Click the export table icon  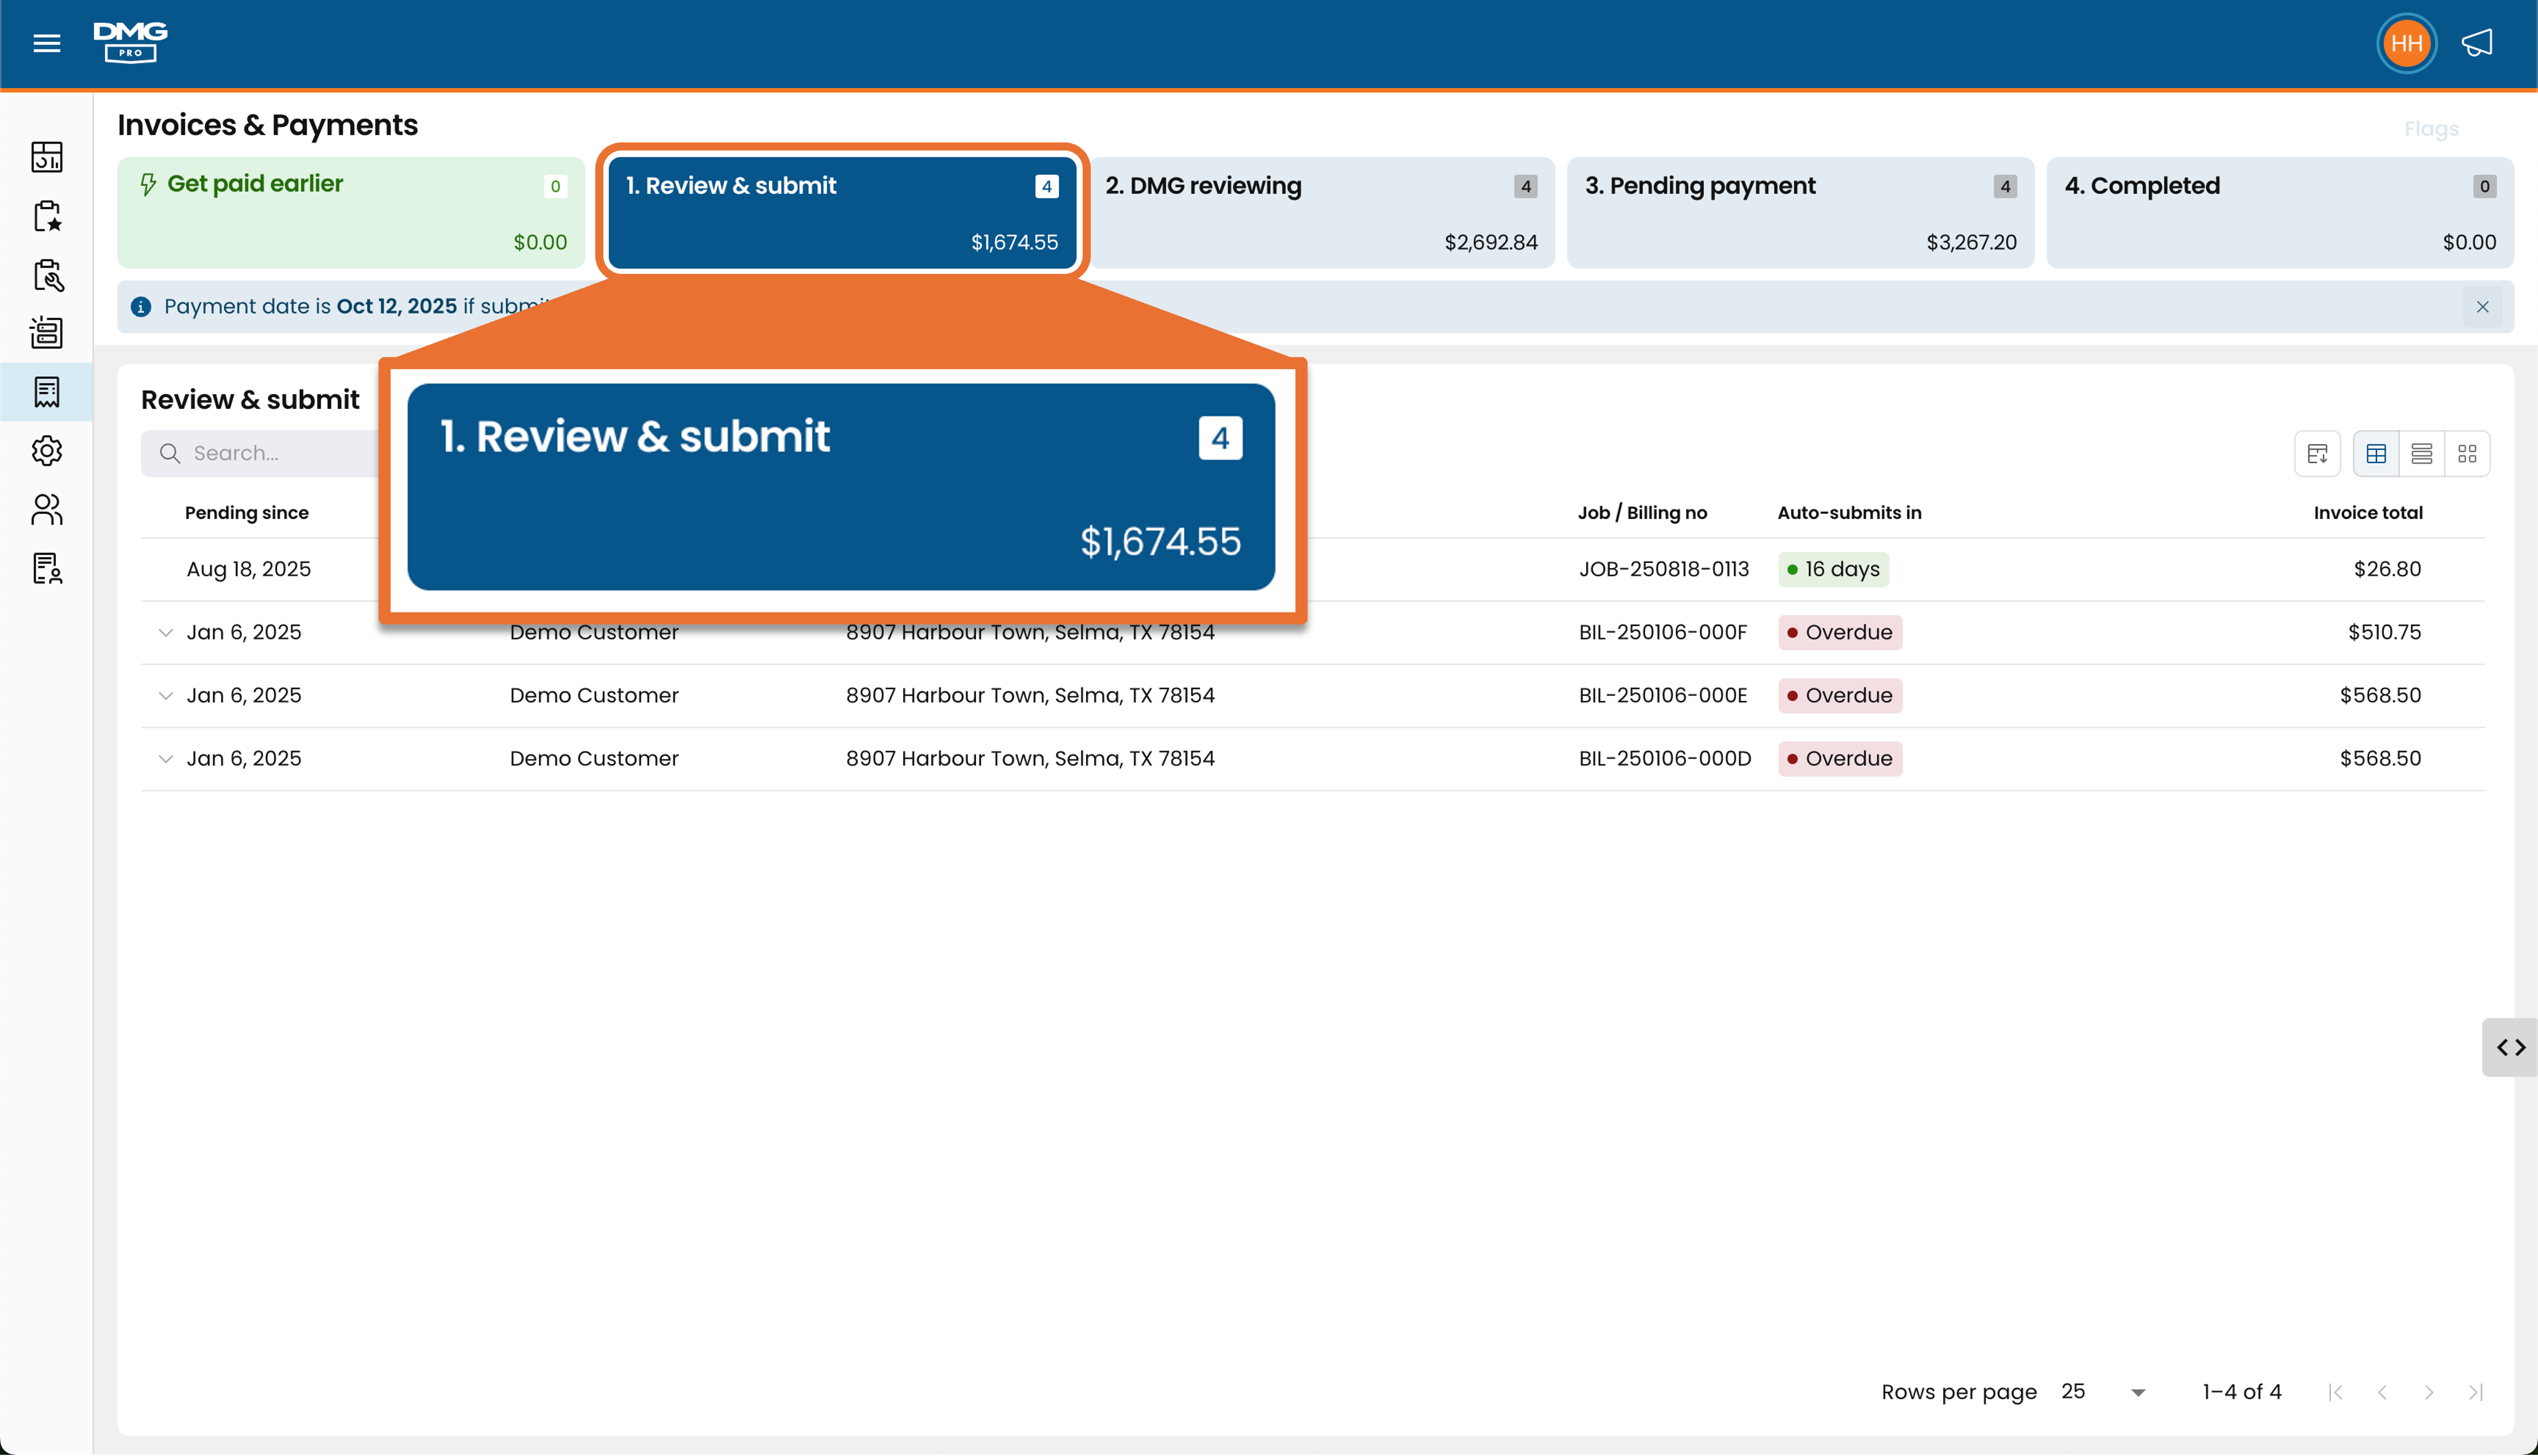tap(2317, 453)
